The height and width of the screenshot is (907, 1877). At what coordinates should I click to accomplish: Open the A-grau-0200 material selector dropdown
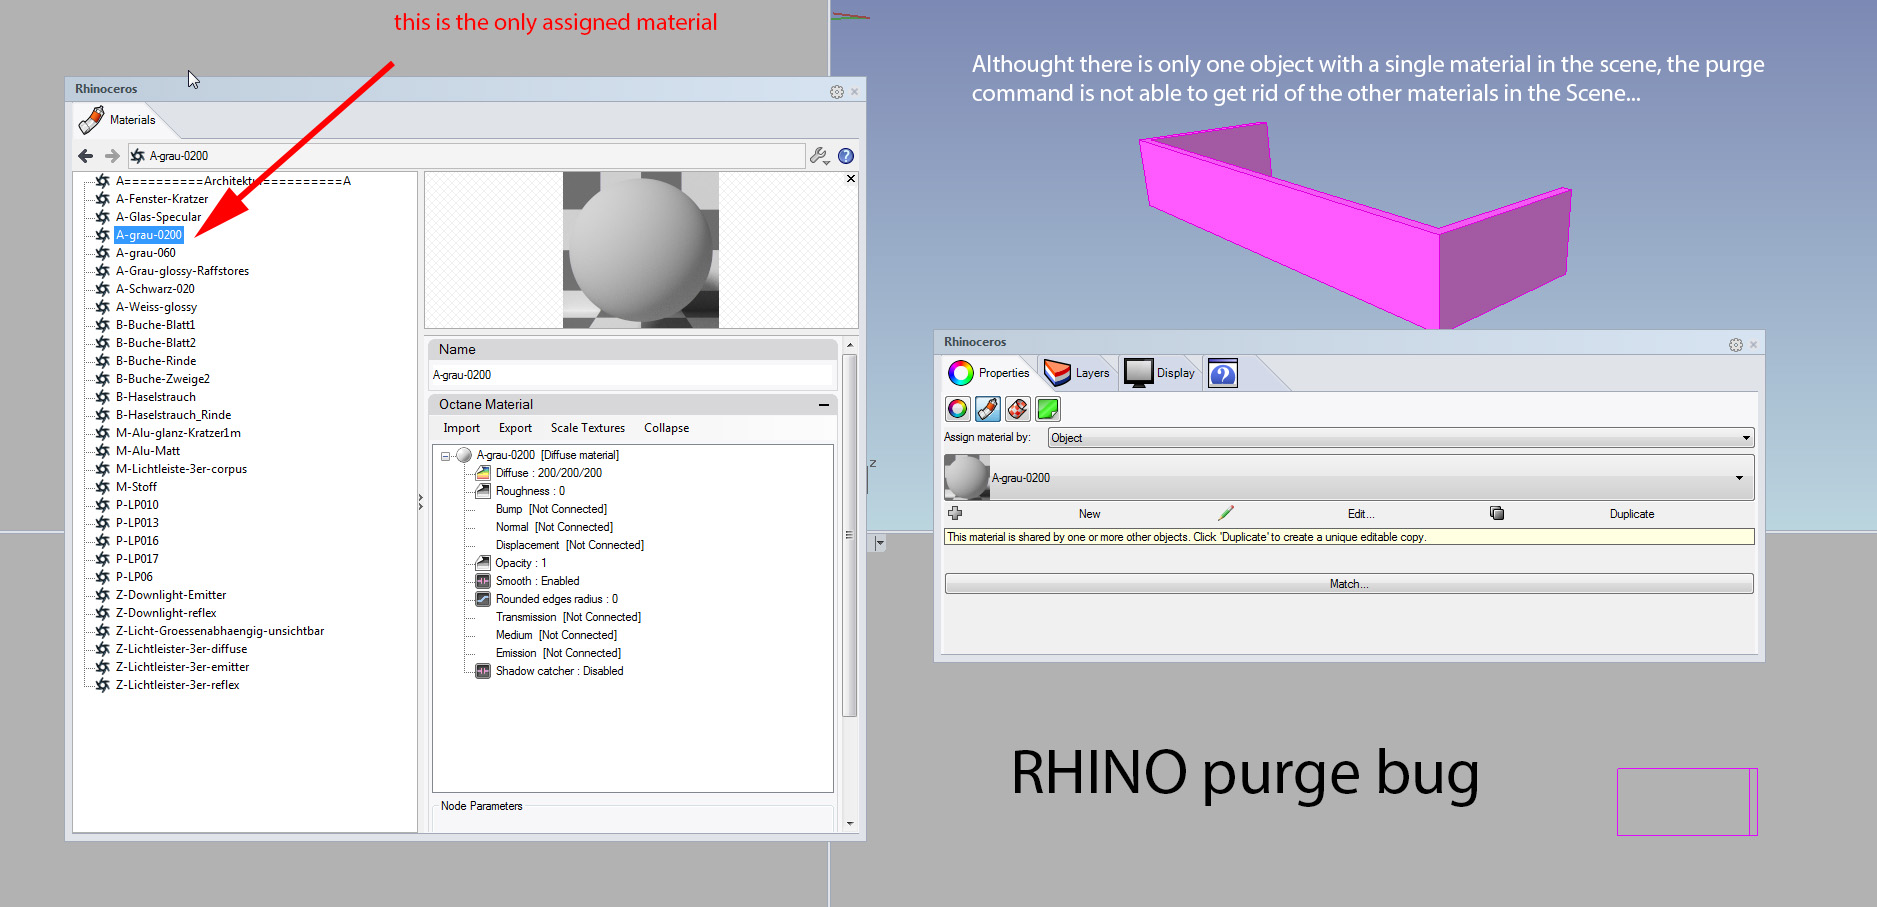(1349, 478)
